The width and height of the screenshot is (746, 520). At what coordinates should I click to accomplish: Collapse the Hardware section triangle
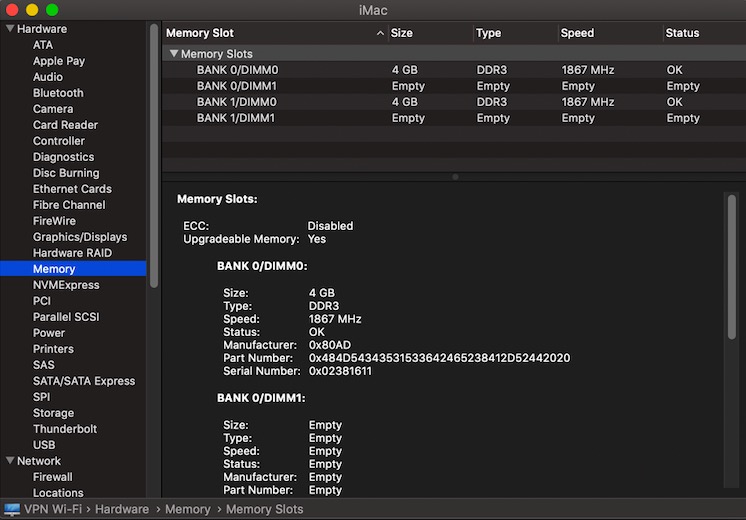tap(10, 29)
